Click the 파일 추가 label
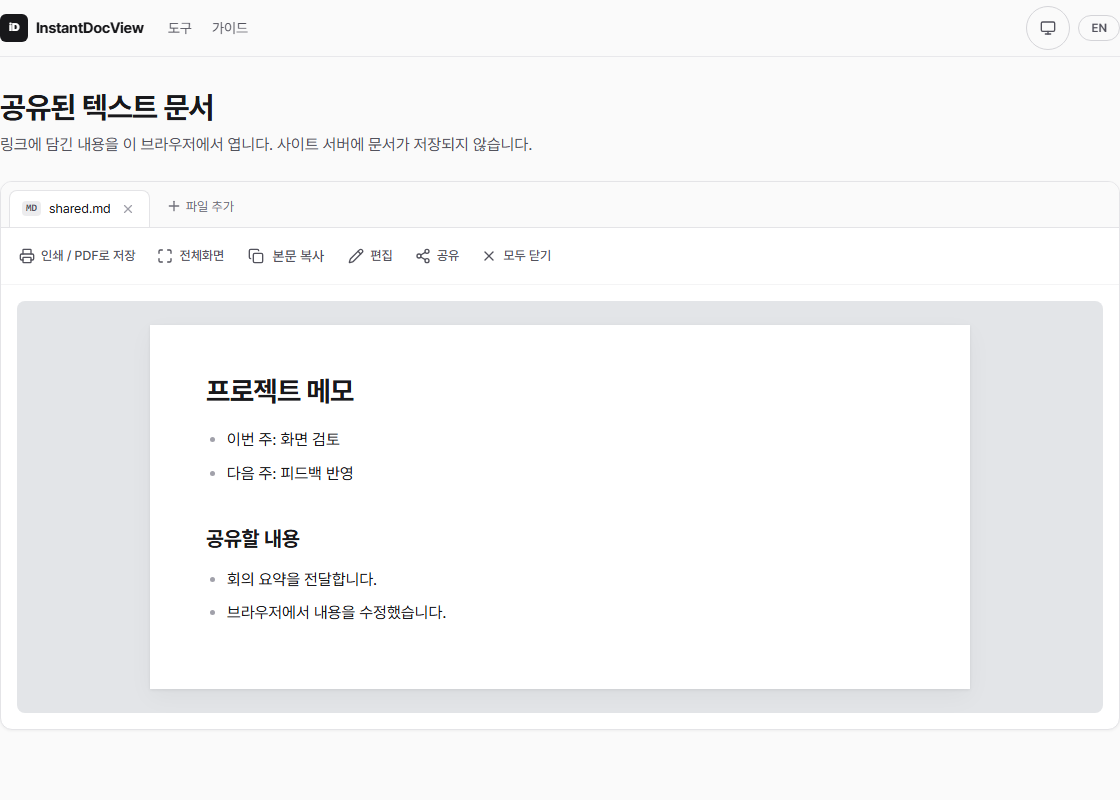Image resolution: width=1120 pixels, height=800 pixels. tap(209, 206)
